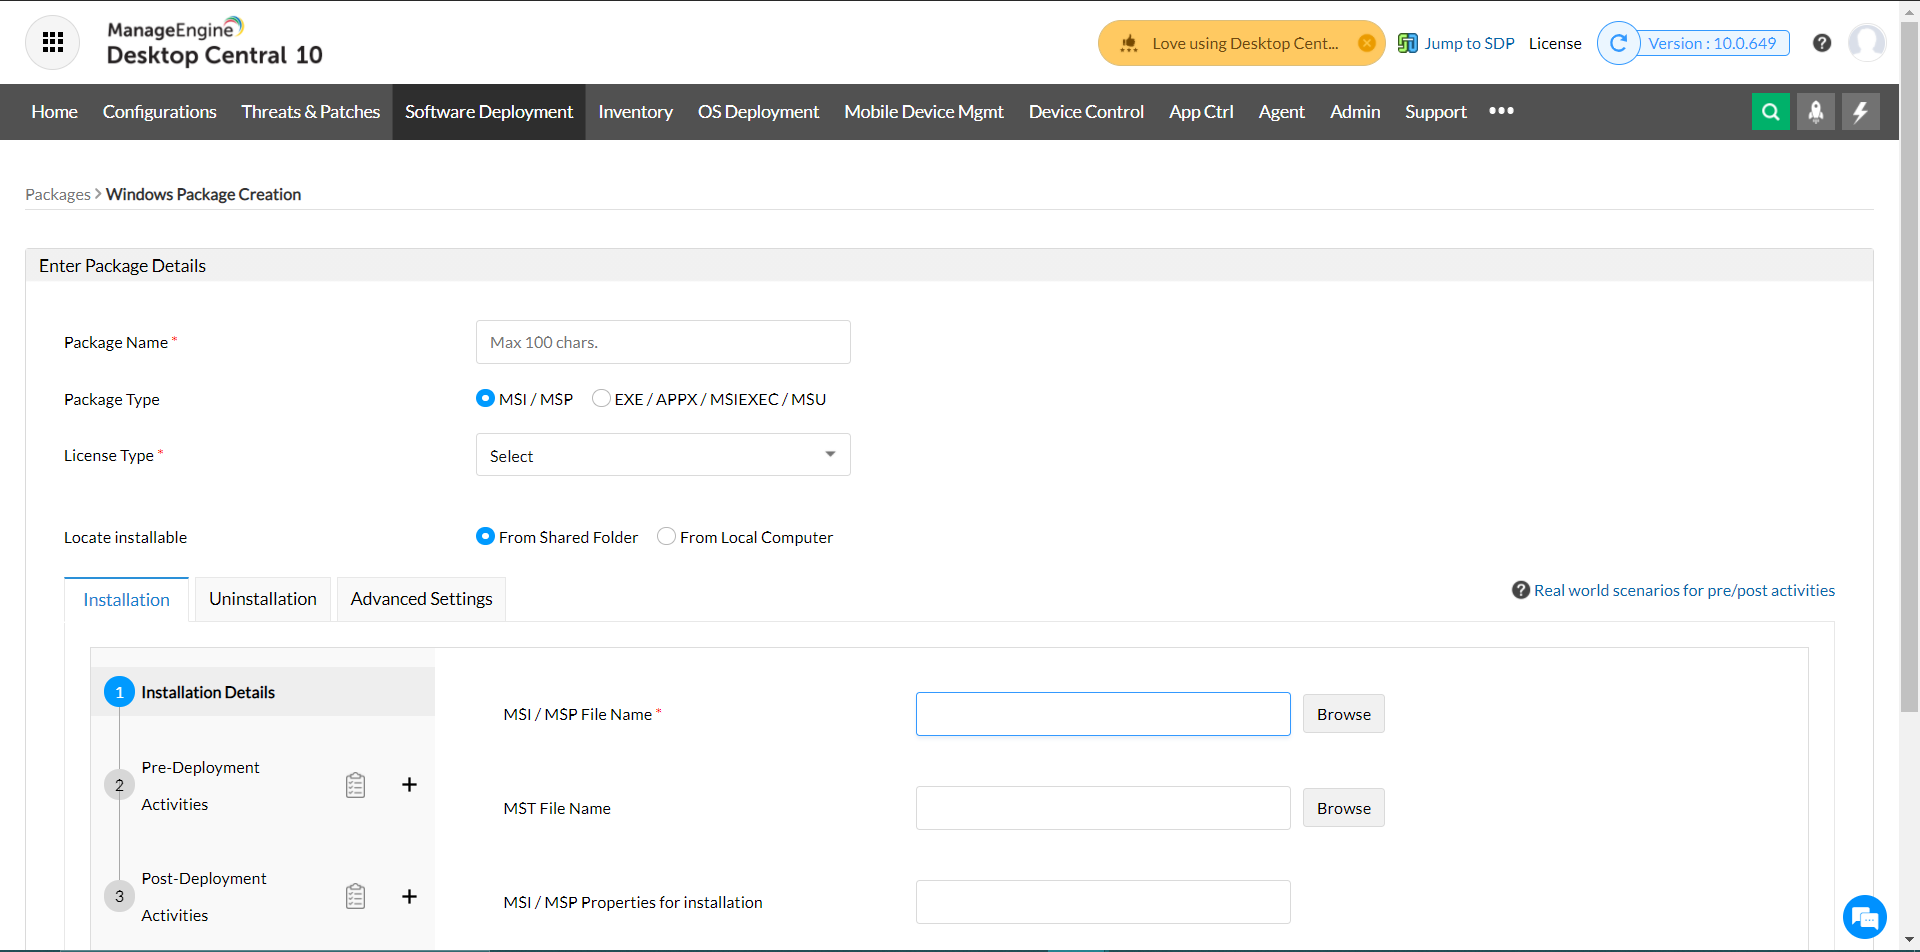Select EXE / APPX / MSIEXEC / MSU package type

pyautogui.click(x=601, y=399)
